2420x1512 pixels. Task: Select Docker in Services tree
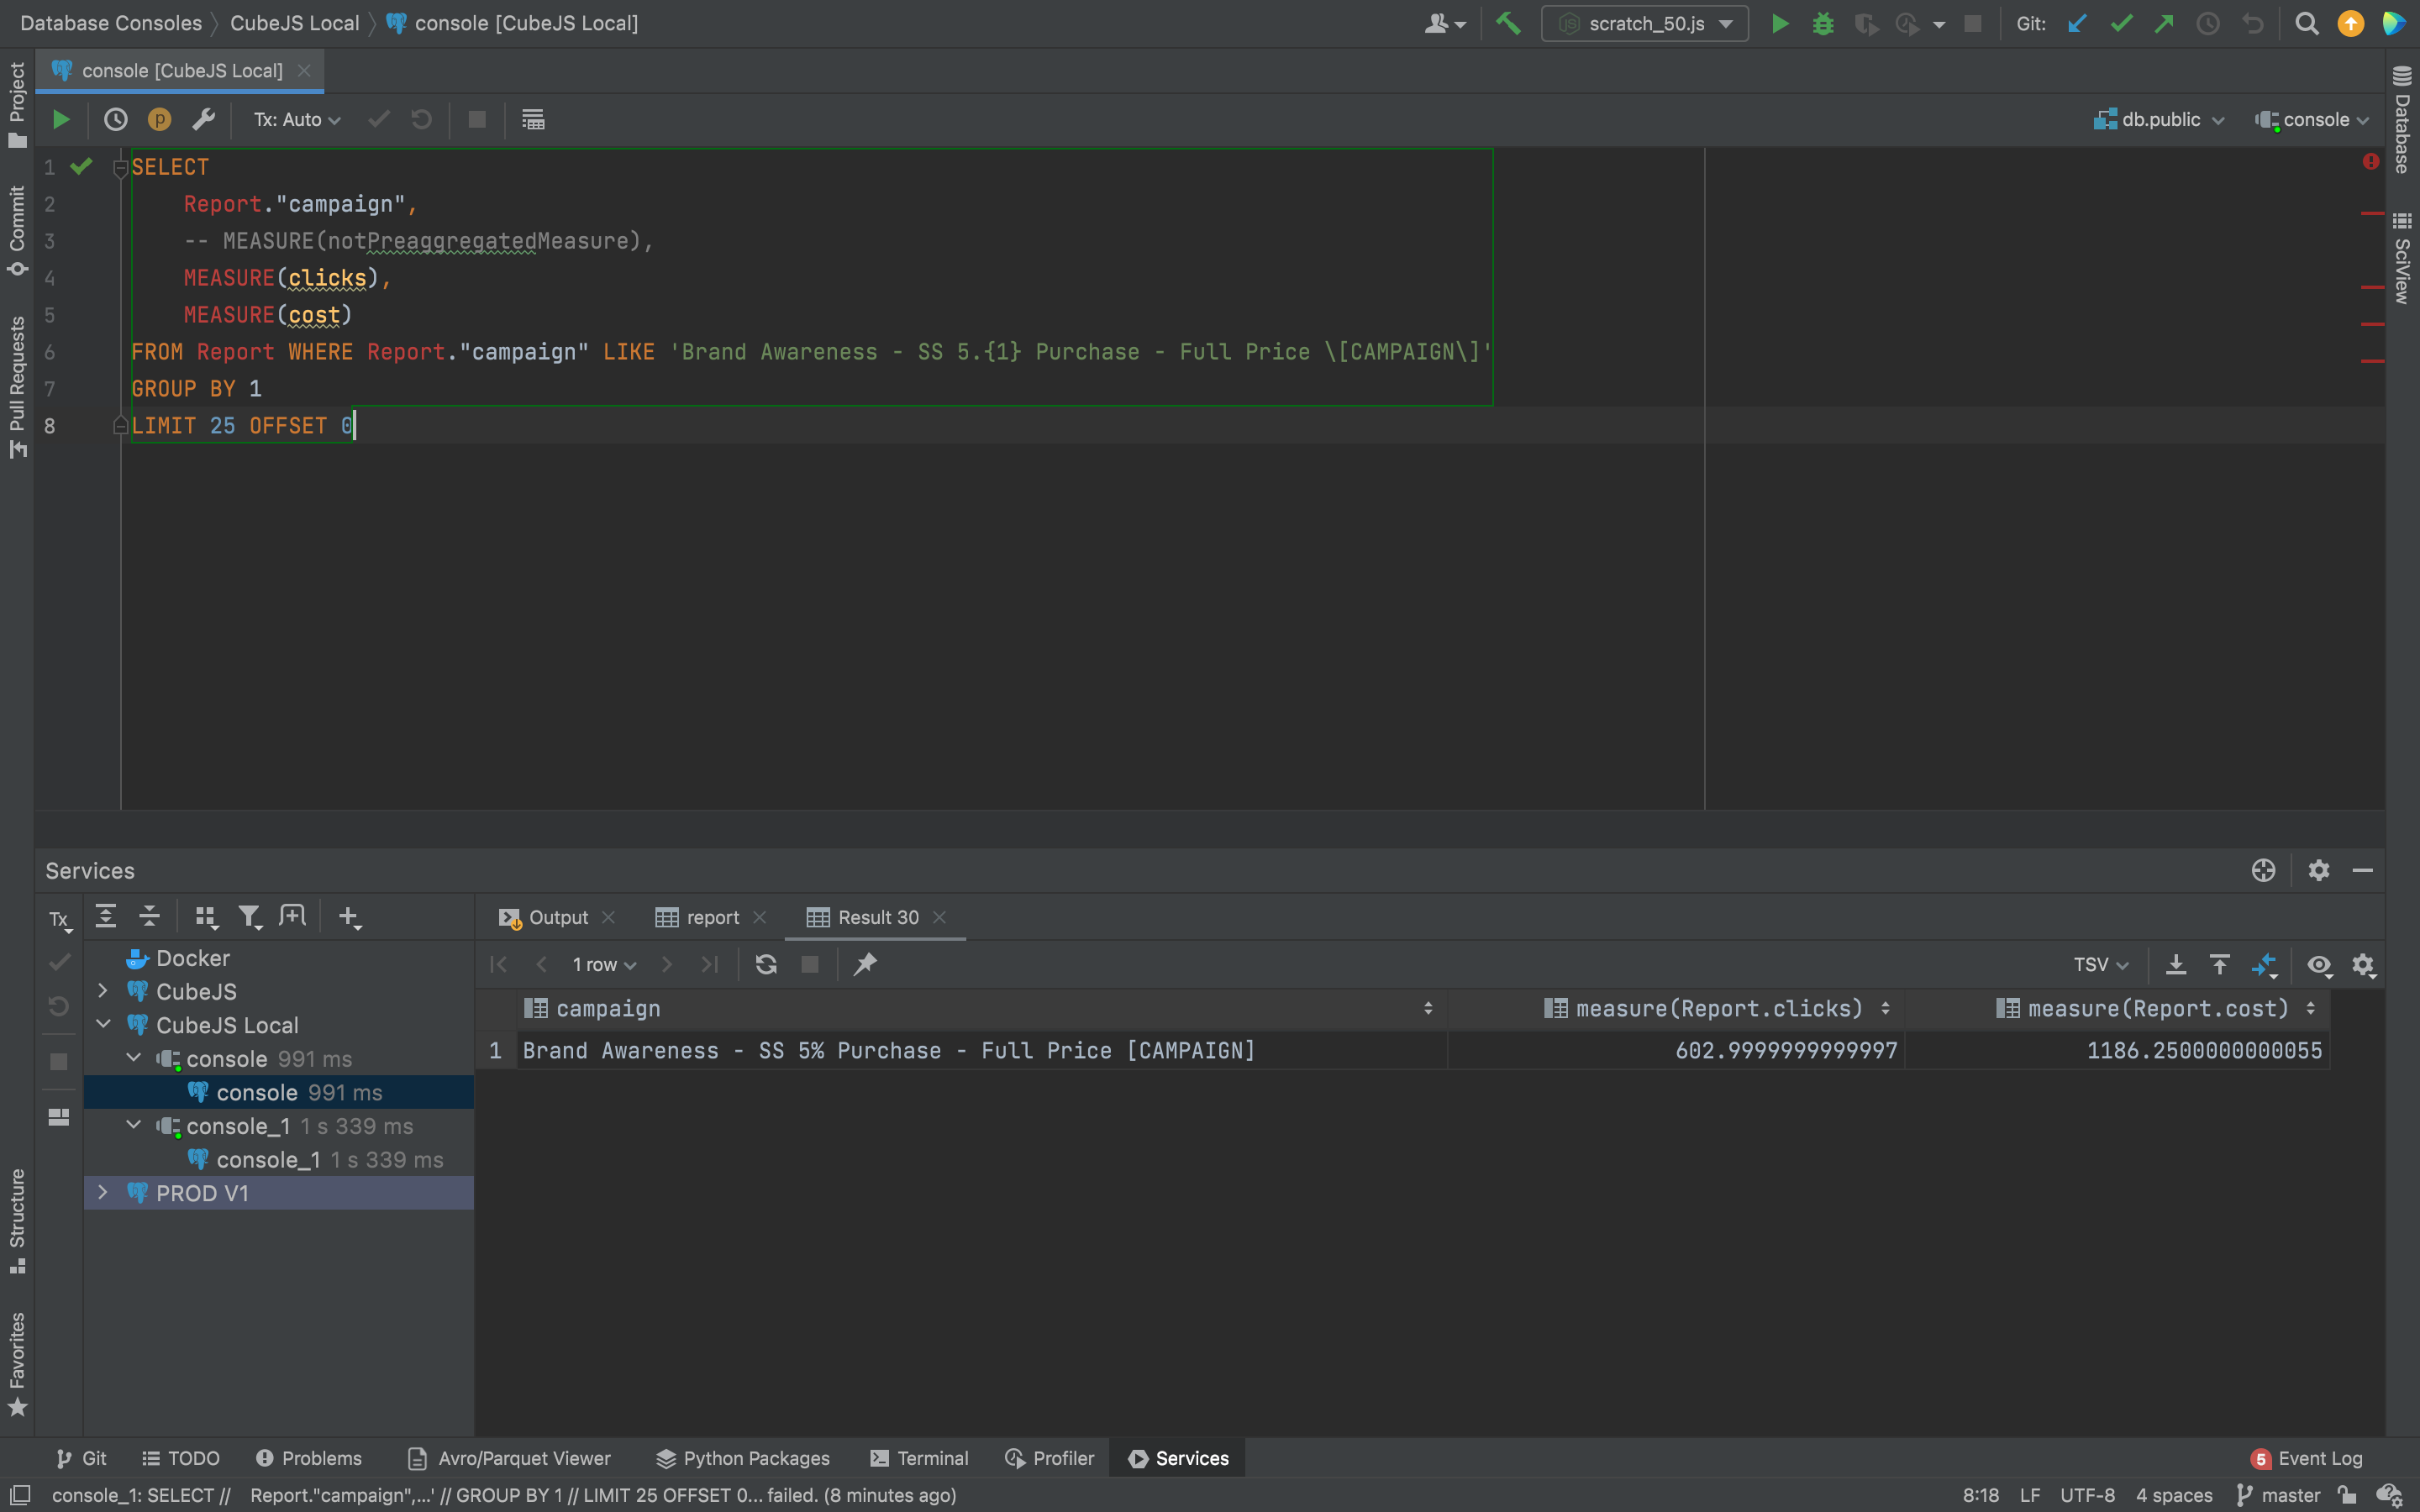[x=192, y=958]
